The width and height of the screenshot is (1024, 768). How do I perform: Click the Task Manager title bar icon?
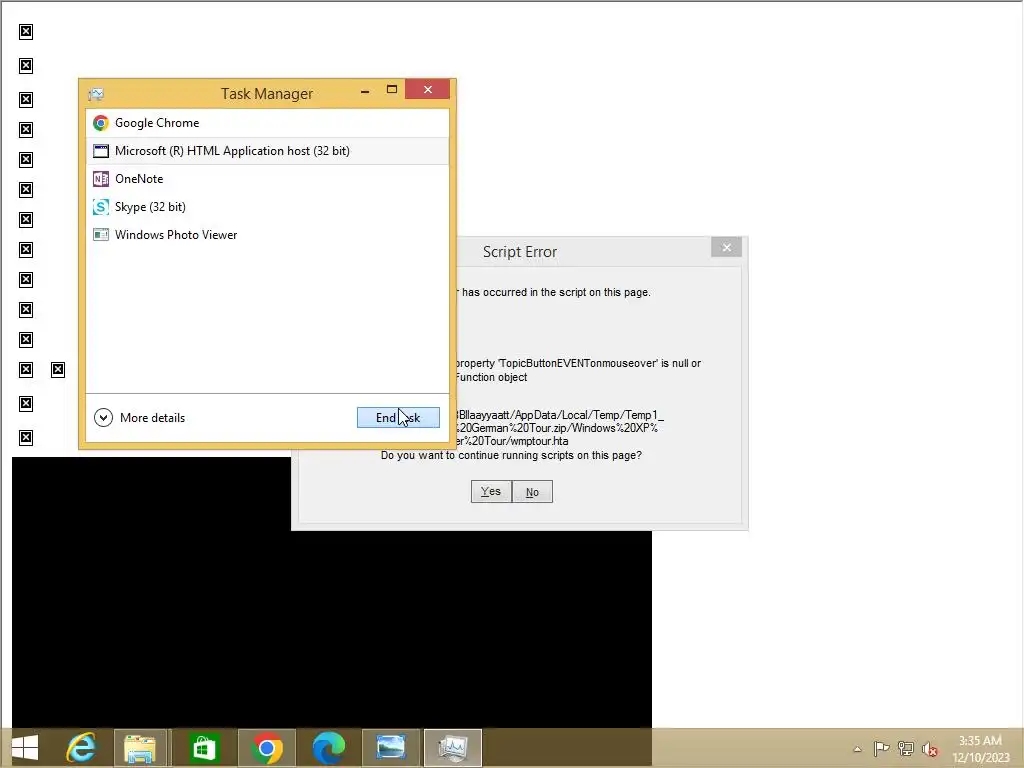(x=96, y=94)
